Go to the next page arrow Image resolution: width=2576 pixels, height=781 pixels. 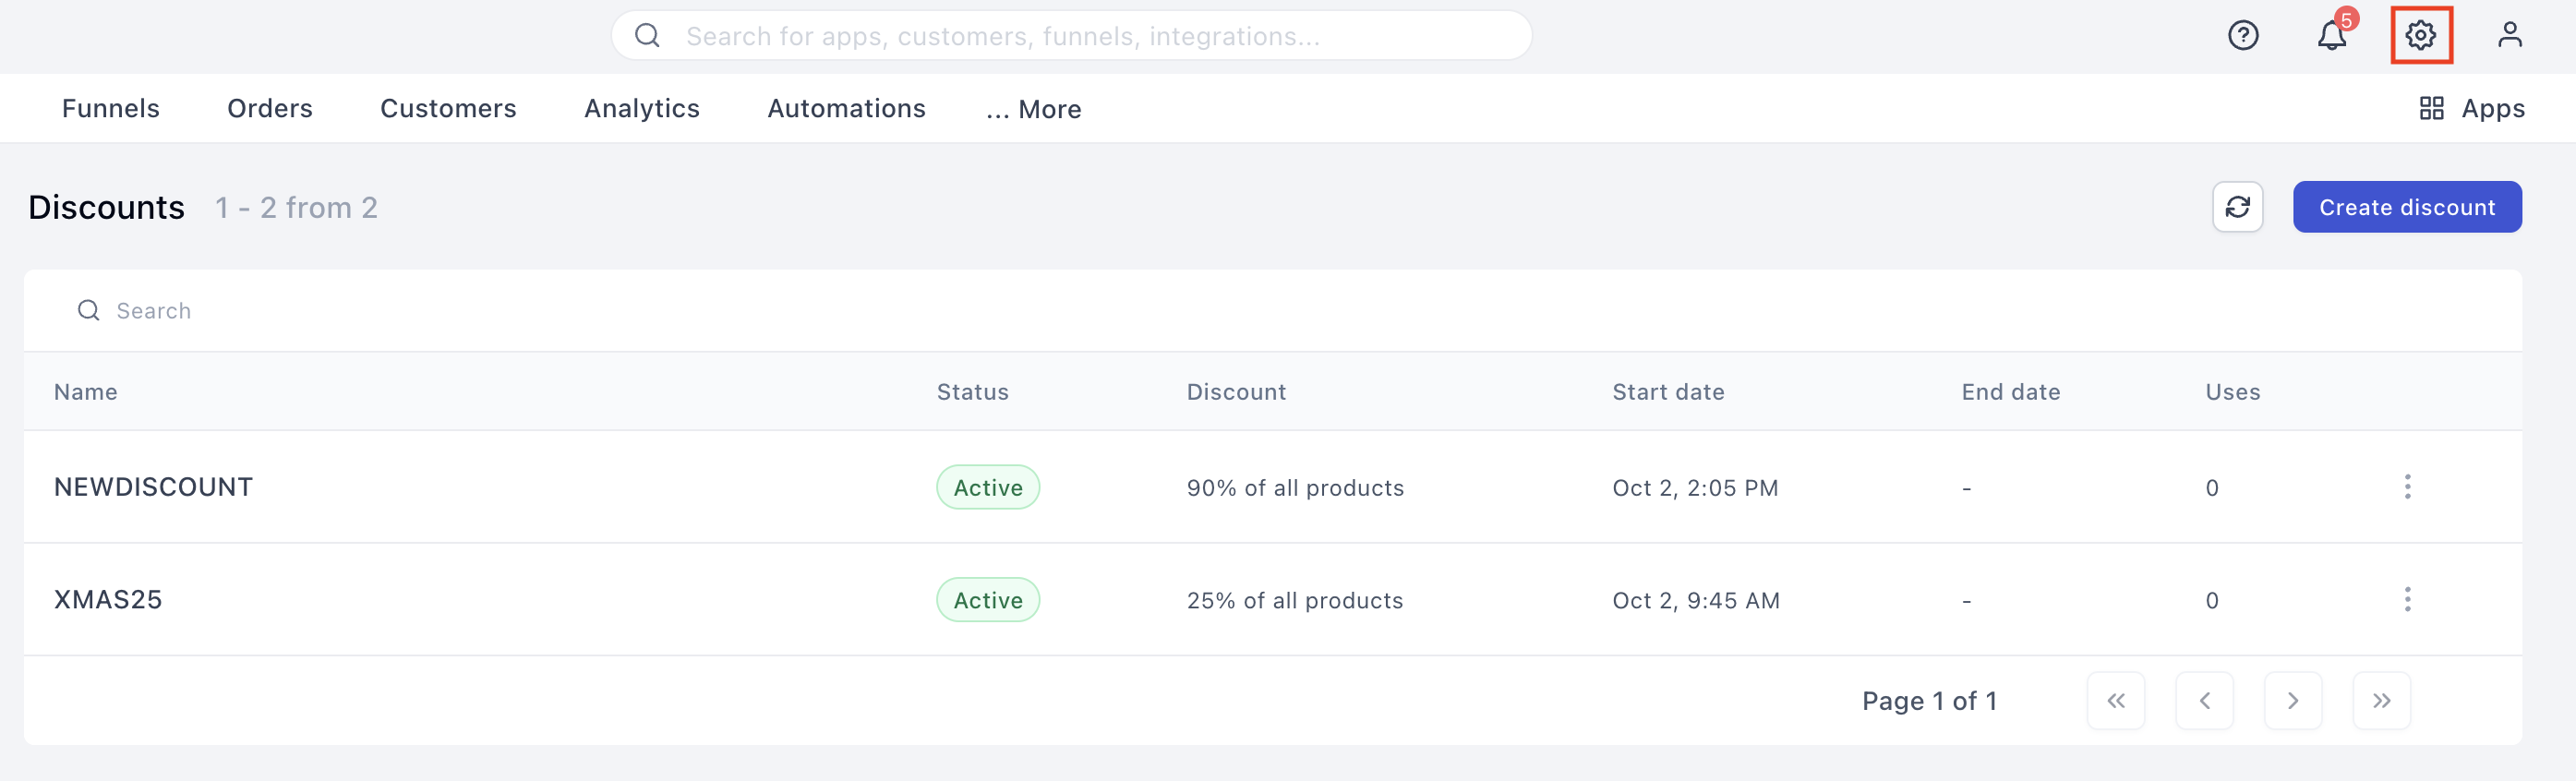pyautogui.click(x=2292, y=701)
